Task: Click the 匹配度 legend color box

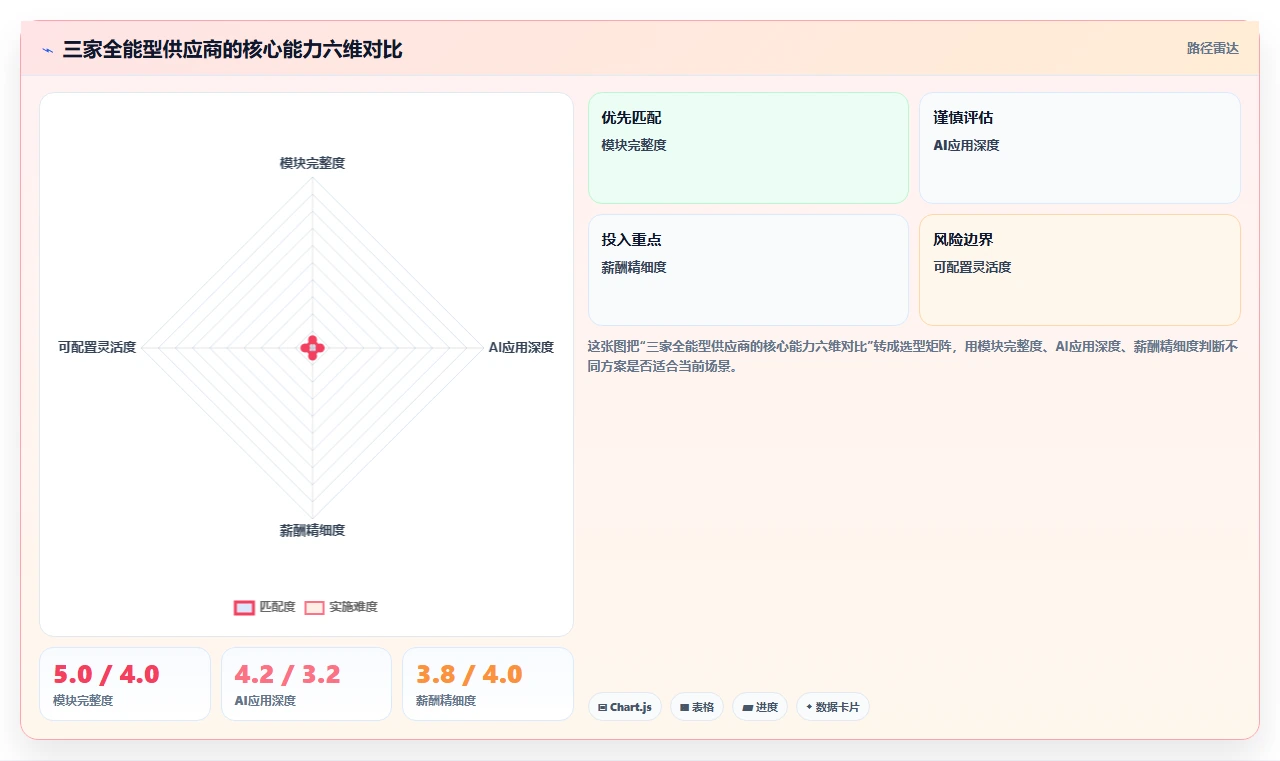Action: click(x=244, y=607)
